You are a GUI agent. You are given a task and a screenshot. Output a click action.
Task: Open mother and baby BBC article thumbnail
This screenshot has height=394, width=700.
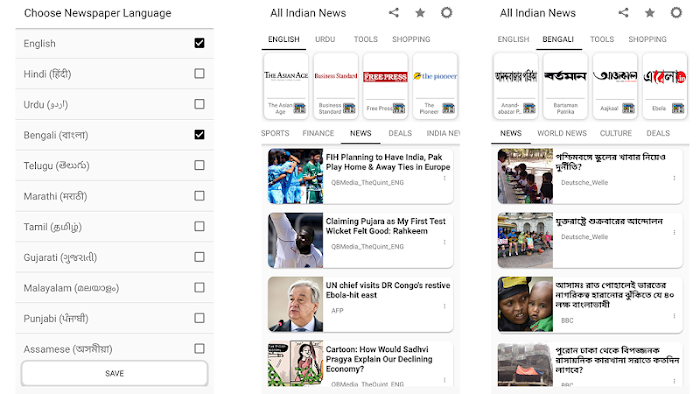point(525,304)
